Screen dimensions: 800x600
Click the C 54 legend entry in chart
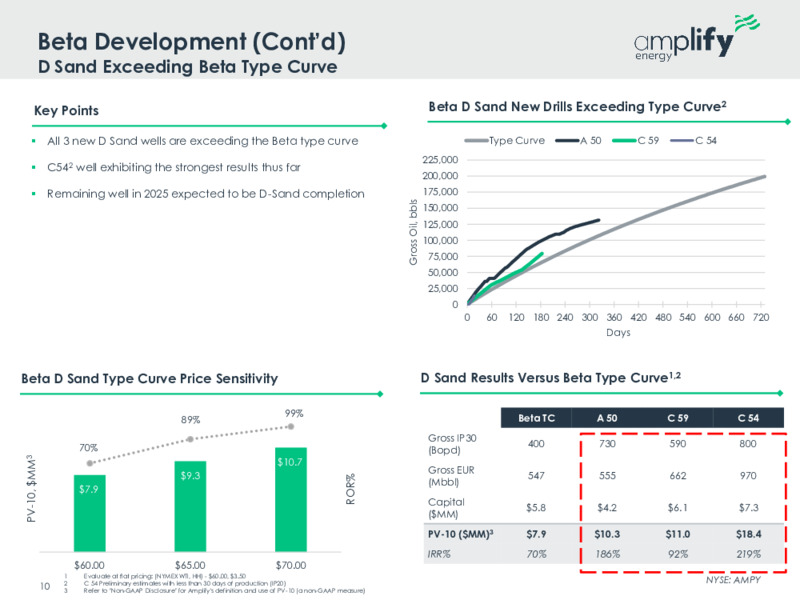(693, 140)
